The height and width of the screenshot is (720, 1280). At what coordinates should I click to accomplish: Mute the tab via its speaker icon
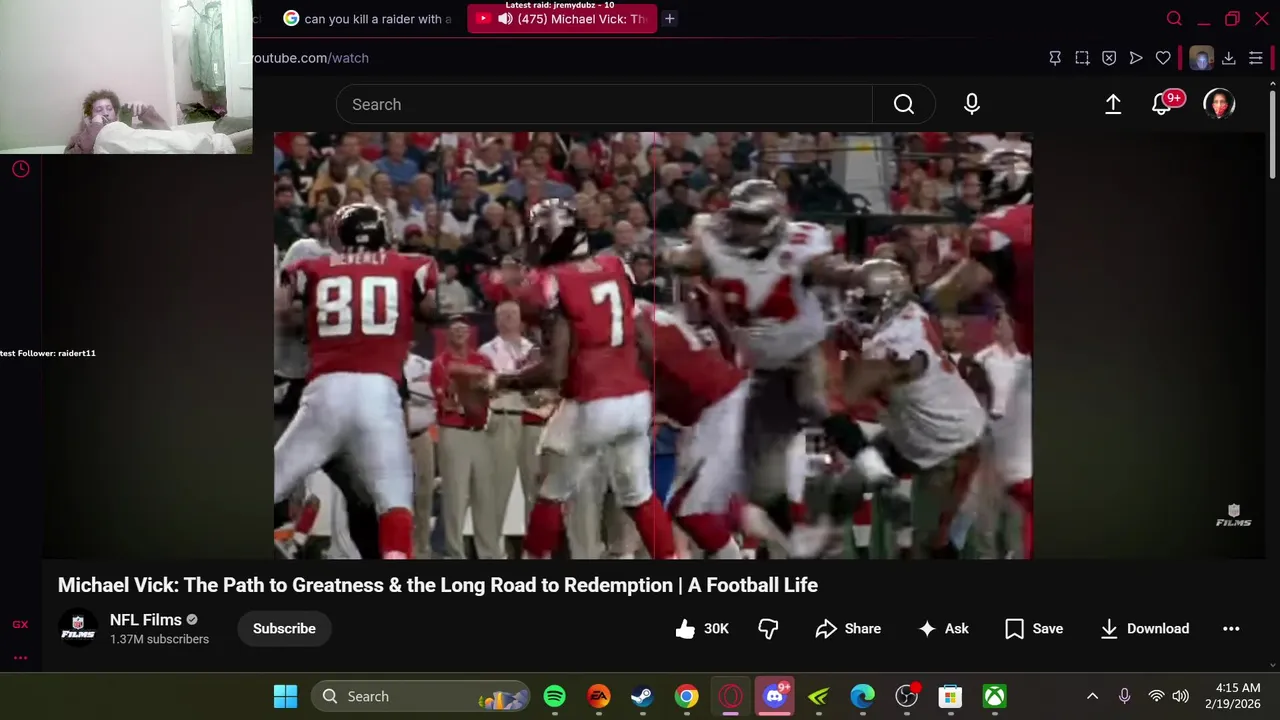(505, 18)
